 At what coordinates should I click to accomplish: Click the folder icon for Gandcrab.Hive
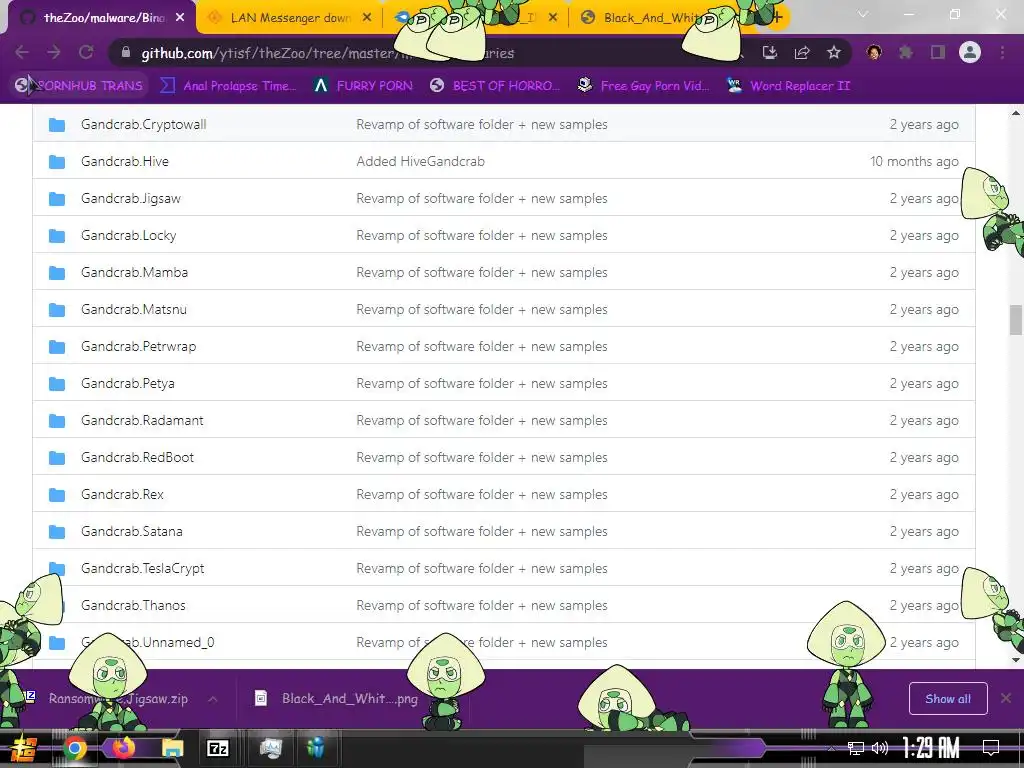coord(57,161)
